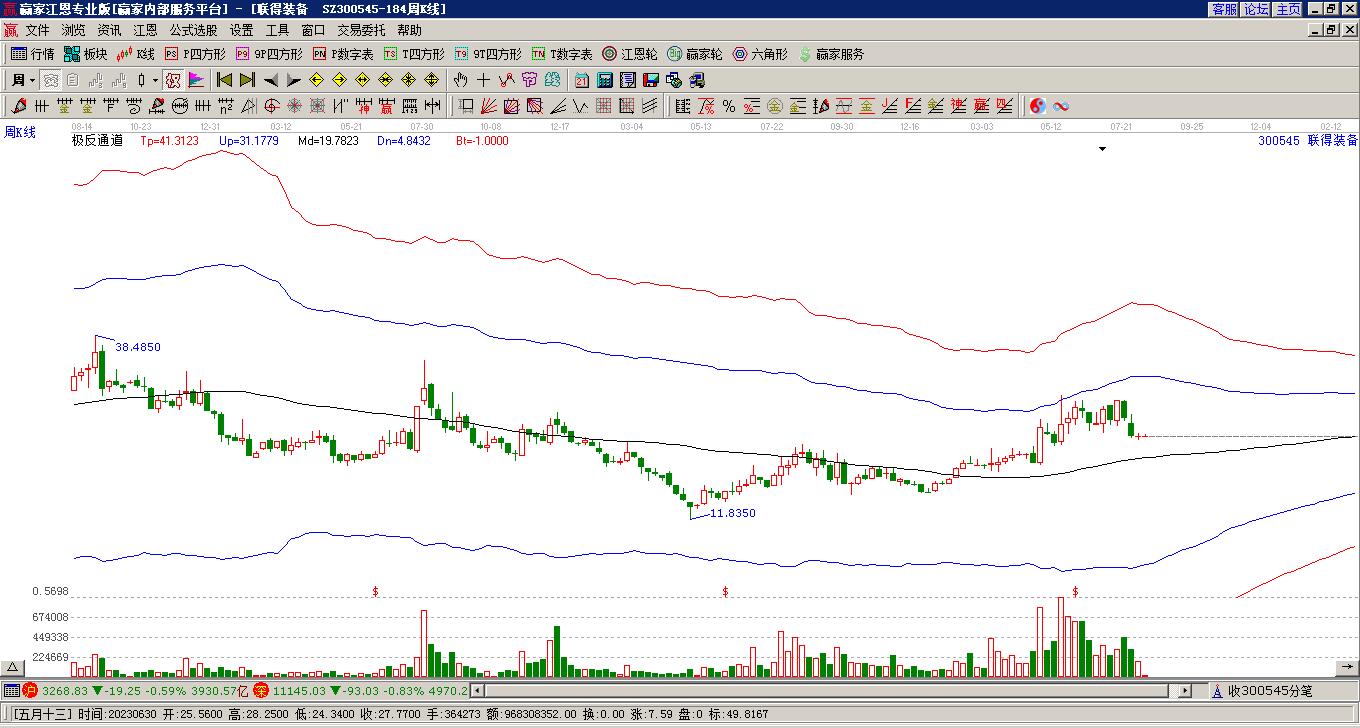The width and height of the screenshot is (1360, 728).
Task: Open the calendar icon showing 21
Action: click(581, 80)
